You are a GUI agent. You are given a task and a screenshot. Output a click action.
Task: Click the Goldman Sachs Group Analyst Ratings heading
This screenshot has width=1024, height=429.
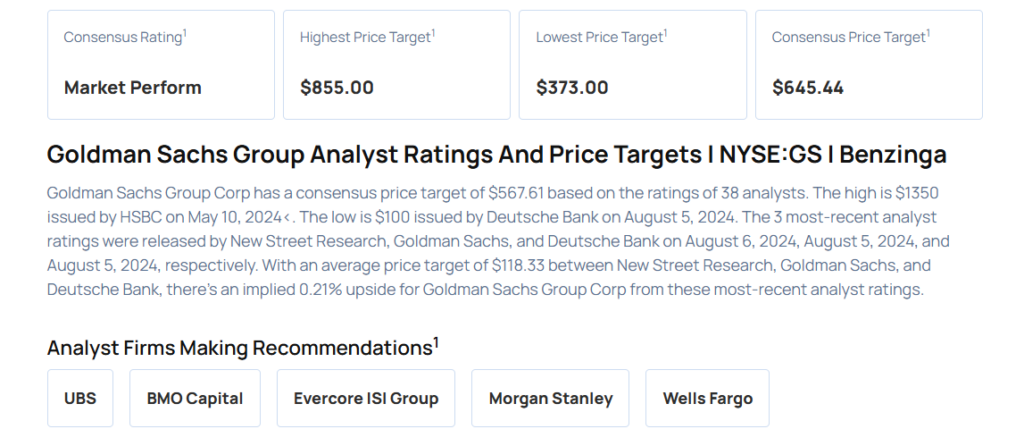[x=496, y=155]
